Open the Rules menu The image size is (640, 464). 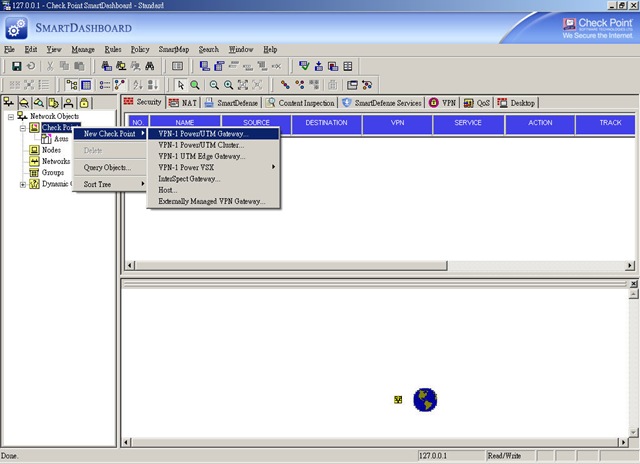coord(113,49)
